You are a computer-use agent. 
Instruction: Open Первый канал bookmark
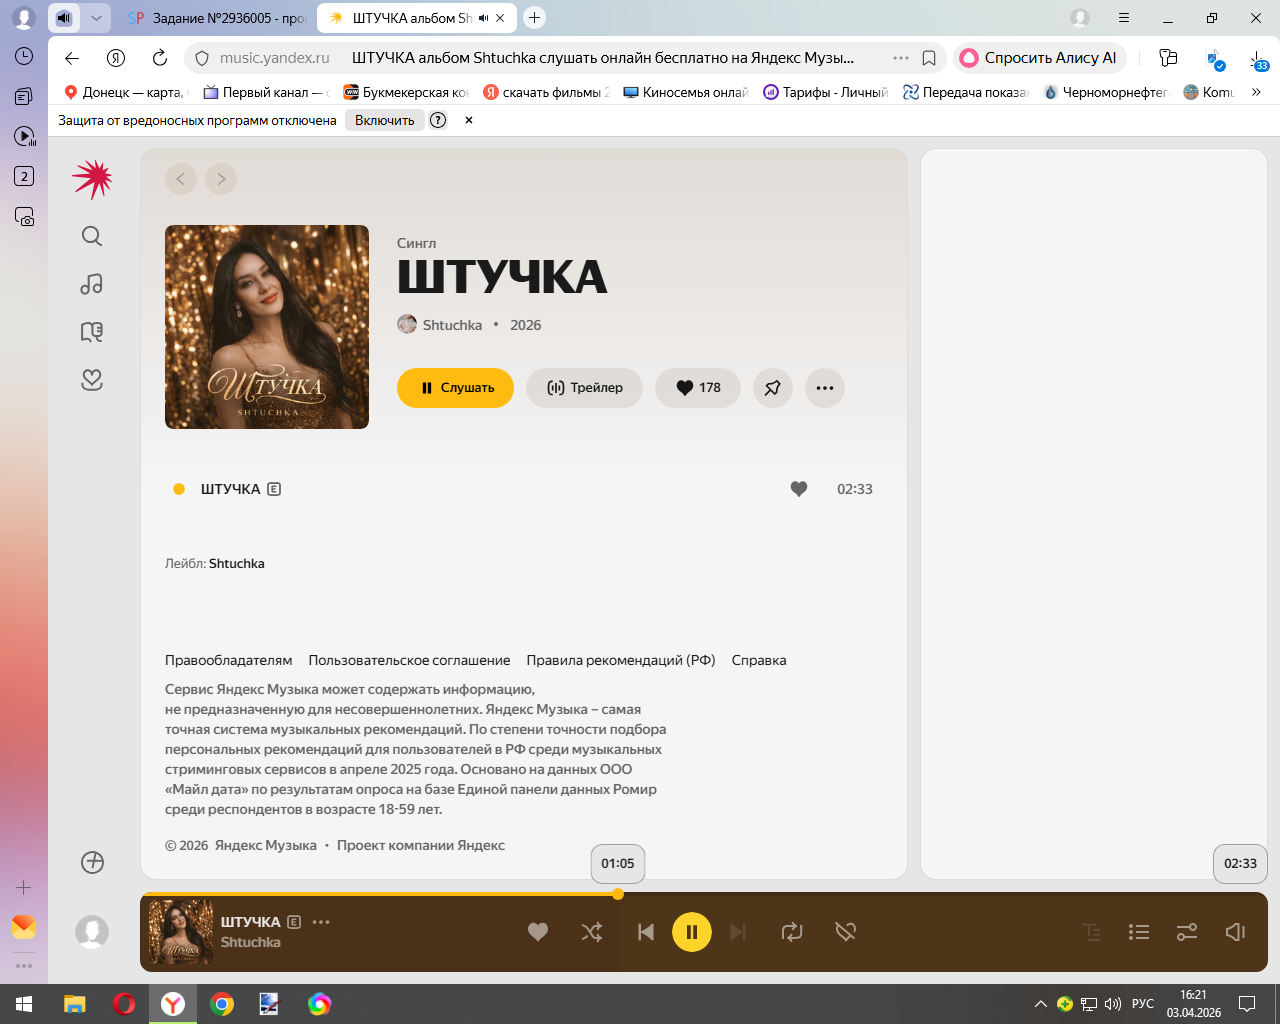click(x=265, y=92)
